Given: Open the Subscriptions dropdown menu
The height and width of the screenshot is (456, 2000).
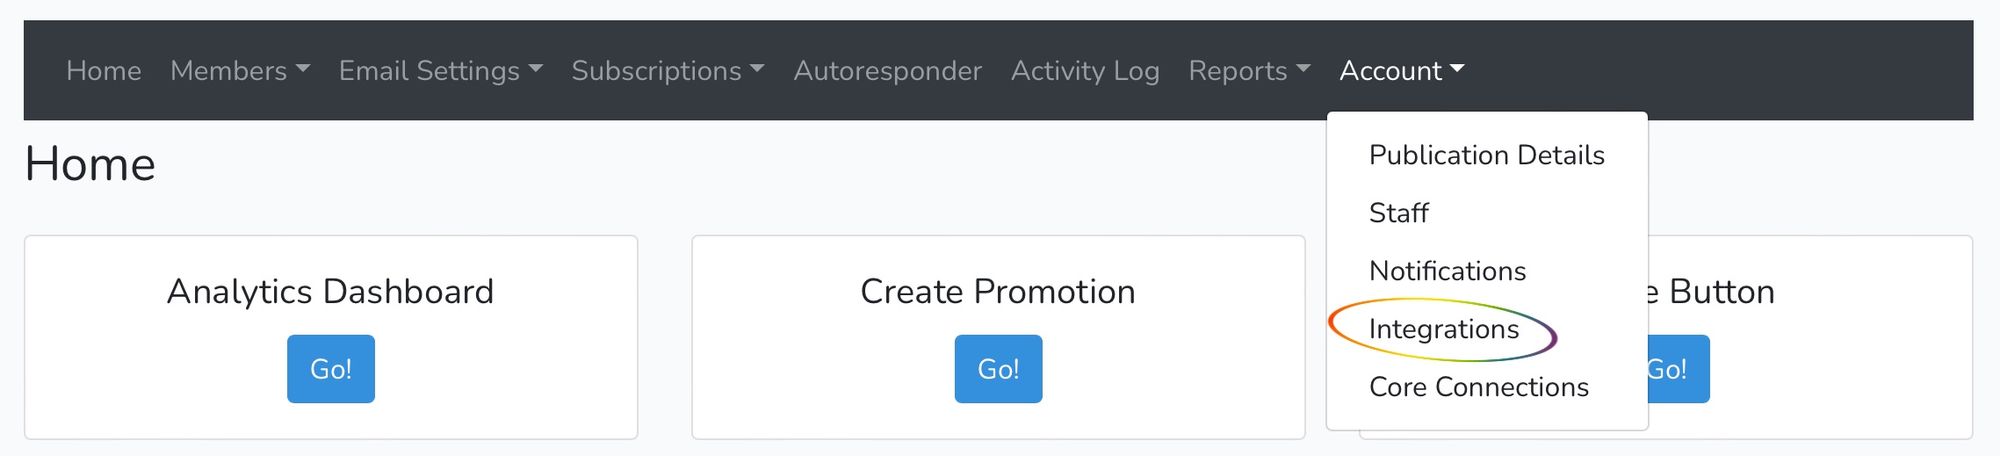Looking at the screenshot, I should coord(668,71).
